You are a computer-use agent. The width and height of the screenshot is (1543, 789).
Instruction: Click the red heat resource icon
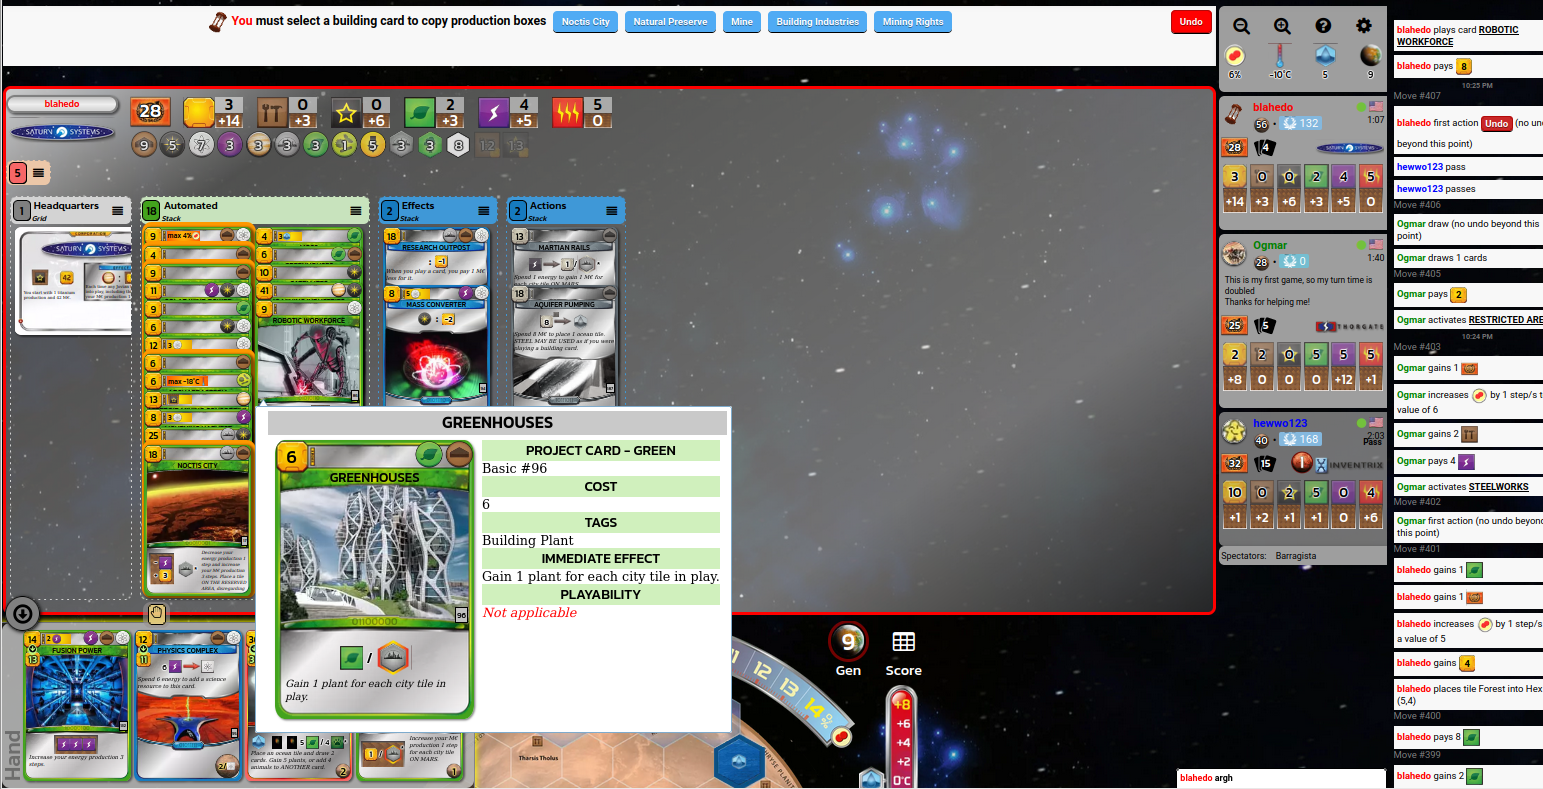click(x=568, y=112)
